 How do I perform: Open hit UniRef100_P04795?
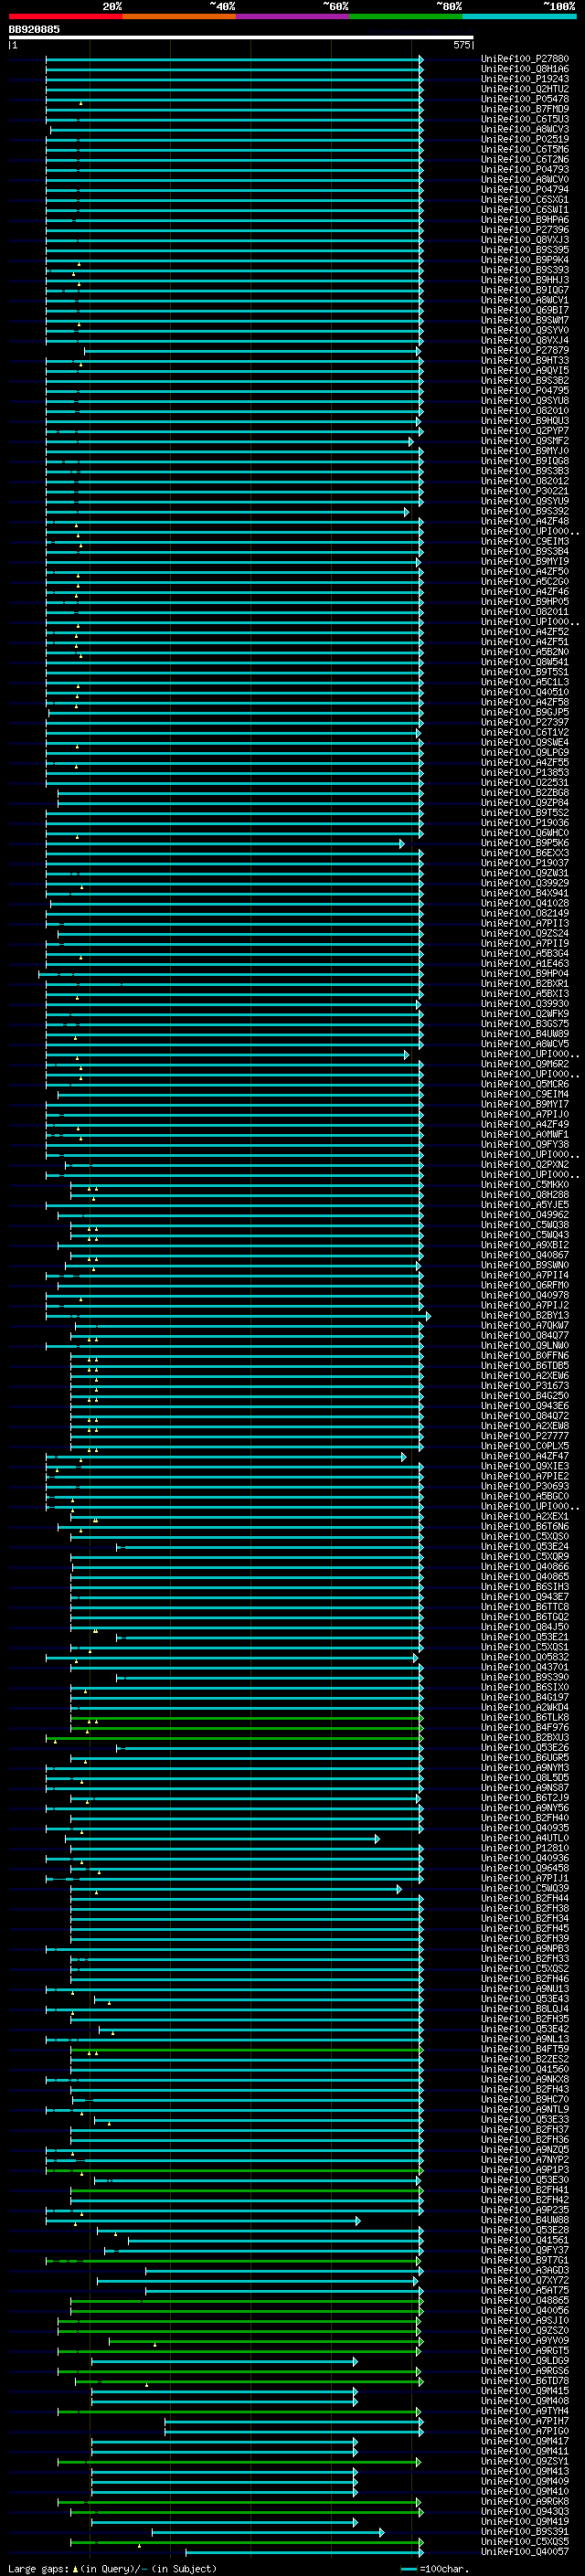(525, 391)
